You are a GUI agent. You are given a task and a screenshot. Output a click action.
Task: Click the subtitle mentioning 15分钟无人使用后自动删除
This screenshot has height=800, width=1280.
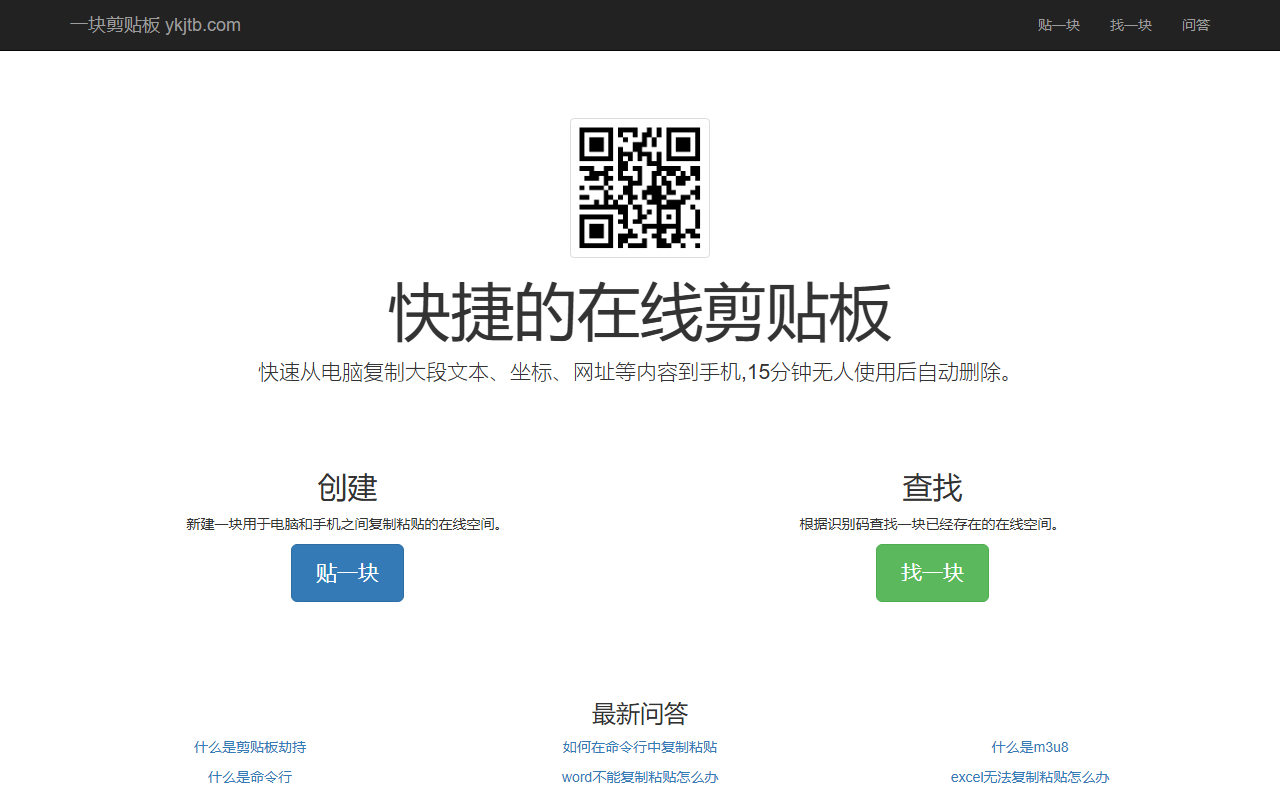coord(640,373)
